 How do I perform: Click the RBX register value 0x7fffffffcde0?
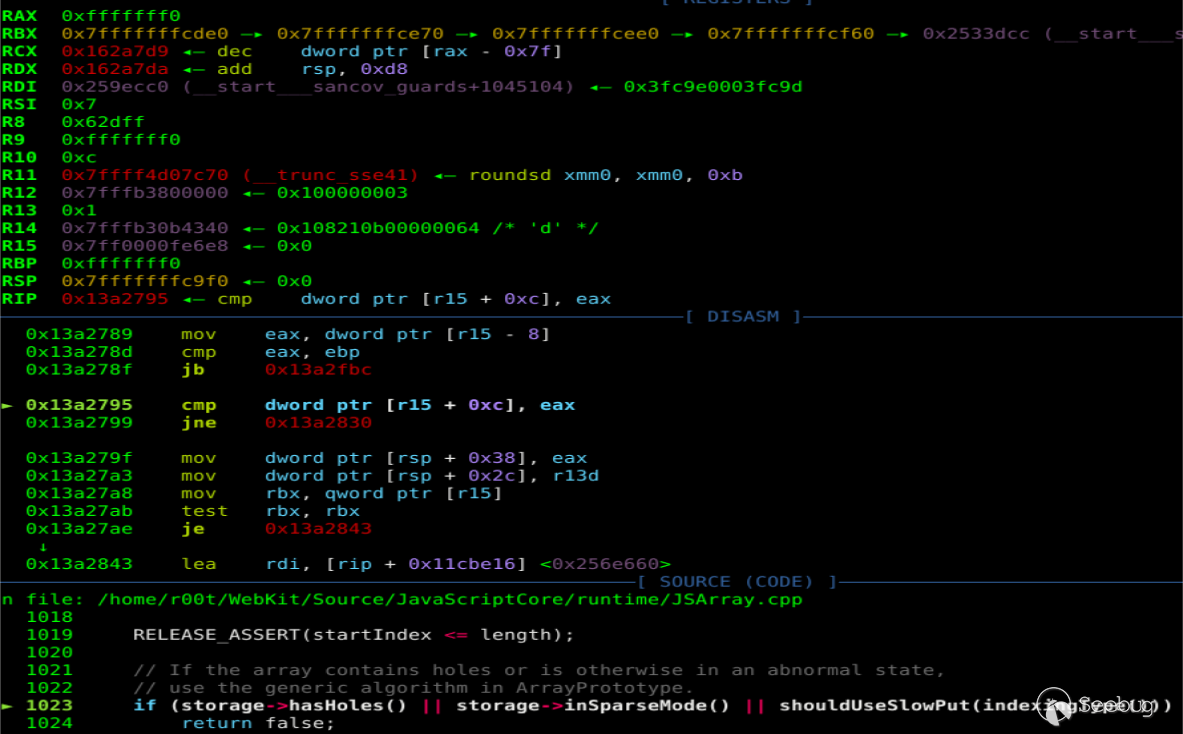145,33
